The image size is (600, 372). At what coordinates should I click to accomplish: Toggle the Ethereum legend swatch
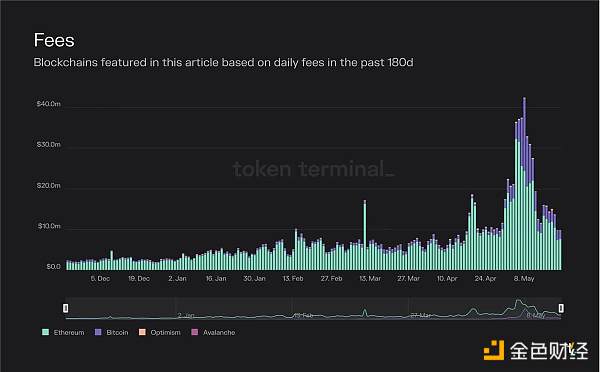click(46, 332)
